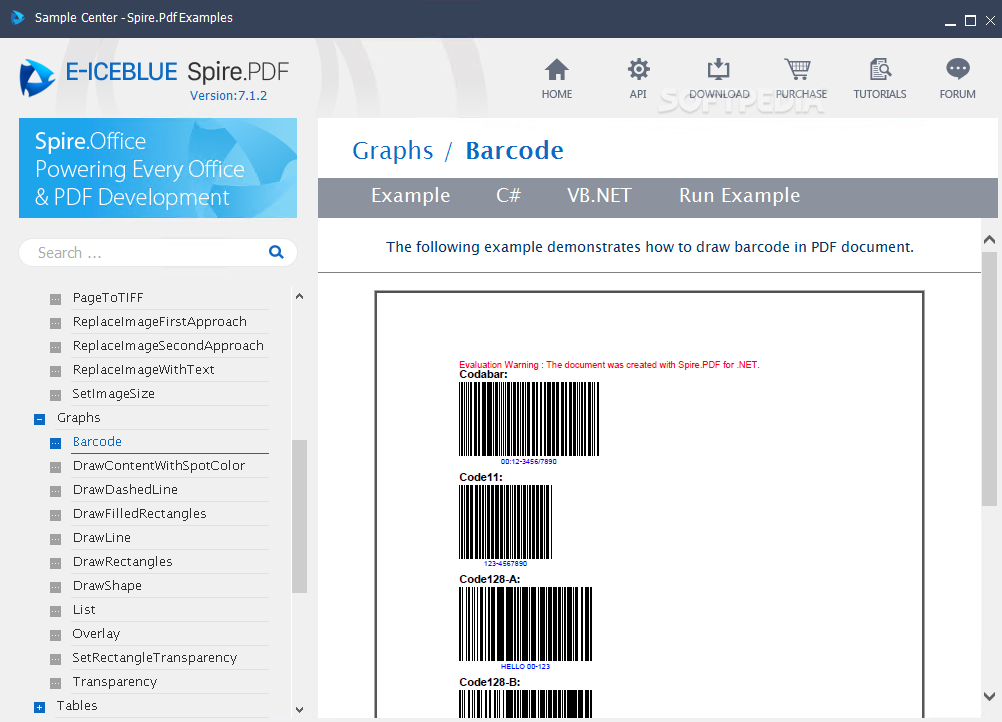Click the icon beside DrawContentWithSpotColor
Viewport: 1002px width, 722px height.
(56, 467)
